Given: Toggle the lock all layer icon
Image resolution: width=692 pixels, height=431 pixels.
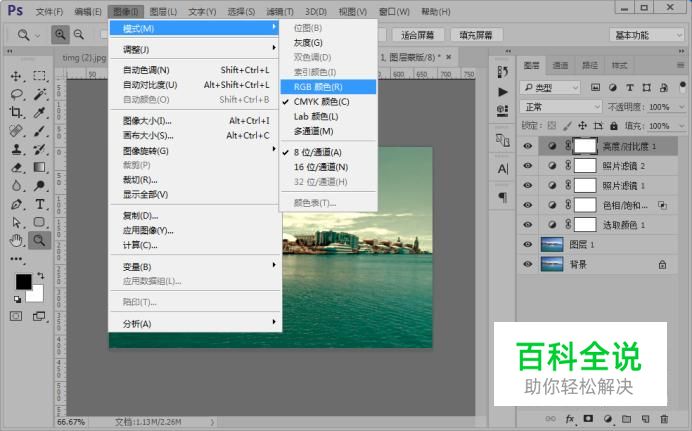Looking at the screenshot, I should 613,126.
